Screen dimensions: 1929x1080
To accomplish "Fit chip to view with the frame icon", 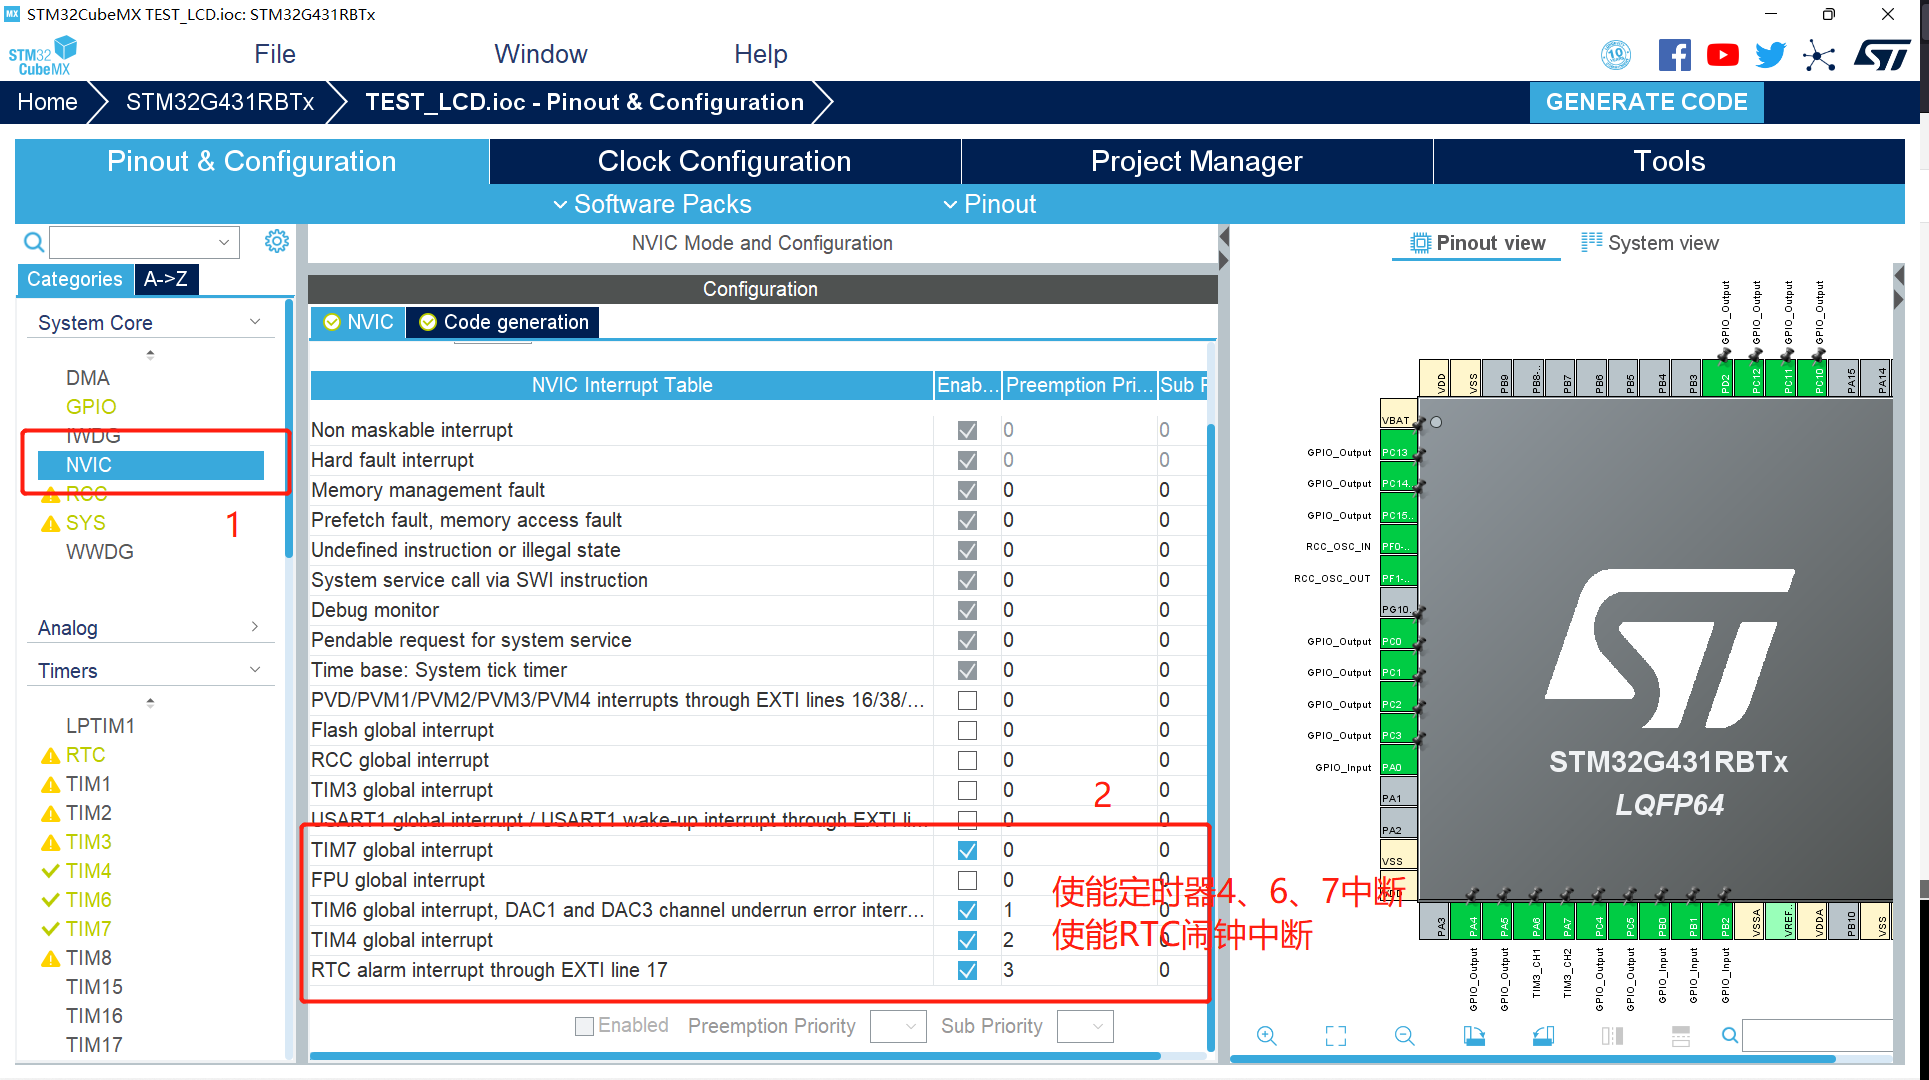I will pos(1336,1036).
